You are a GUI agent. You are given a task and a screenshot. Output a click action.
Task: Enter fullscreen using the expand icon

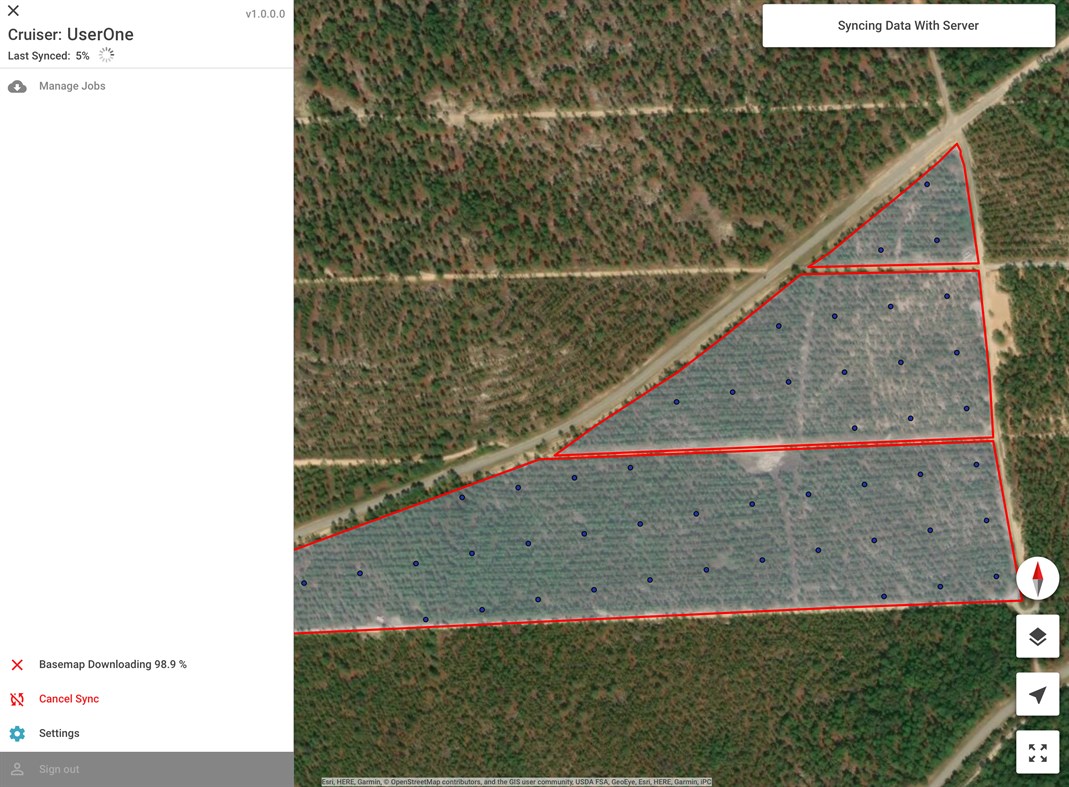click(x=1037, y=751)
